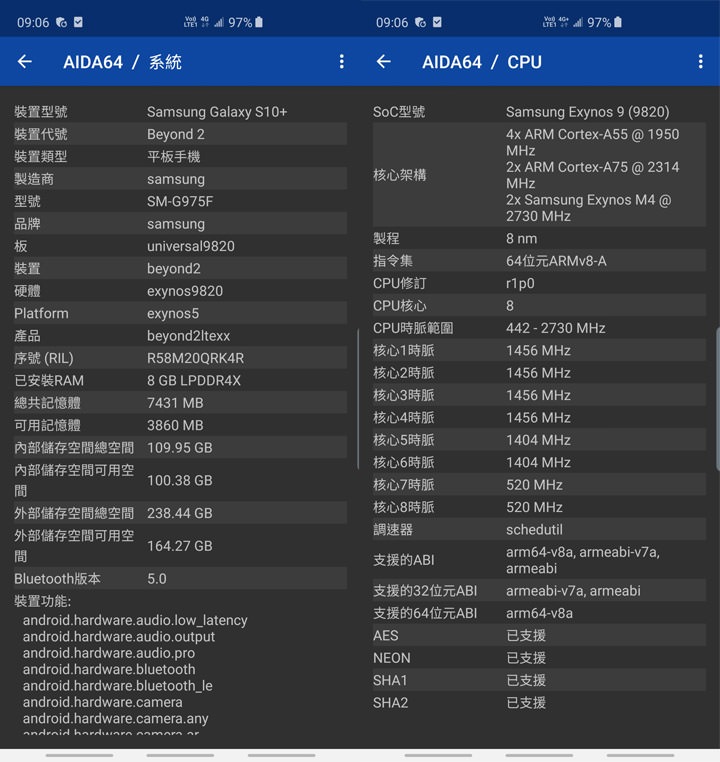This screenshot has height=762, width=720.
Task: Tap checkmark notification icon in left status bar
Action: click(78, 22)
